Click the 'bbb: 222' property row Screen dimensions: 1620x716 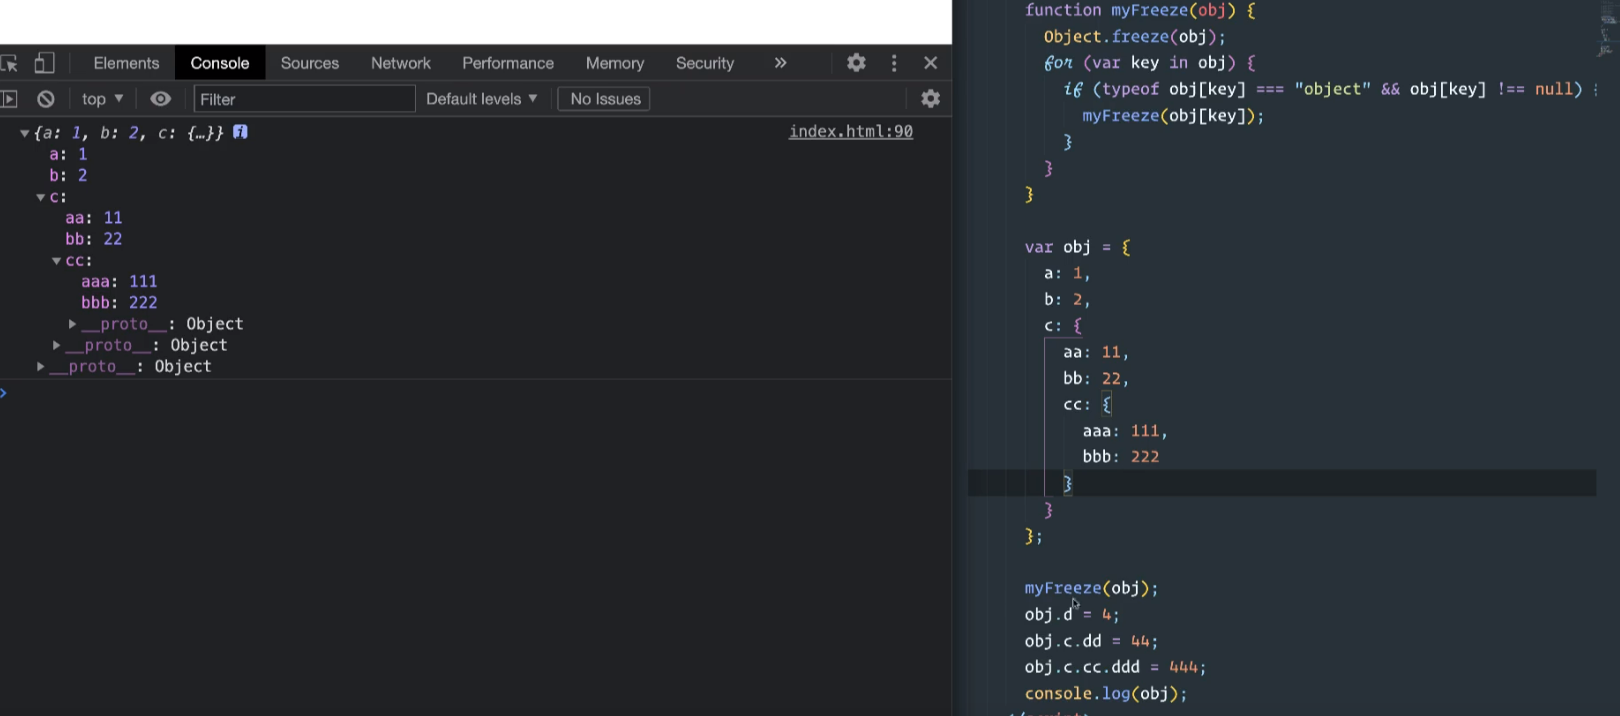click(x=119, y=303)
